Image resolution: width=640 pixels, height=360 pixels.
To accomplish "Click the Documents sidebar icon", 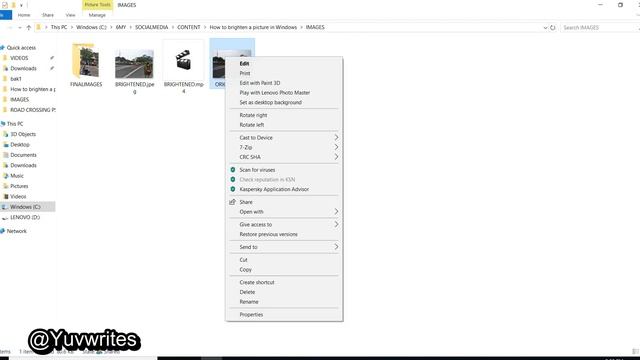I will [x=6, y=155].
